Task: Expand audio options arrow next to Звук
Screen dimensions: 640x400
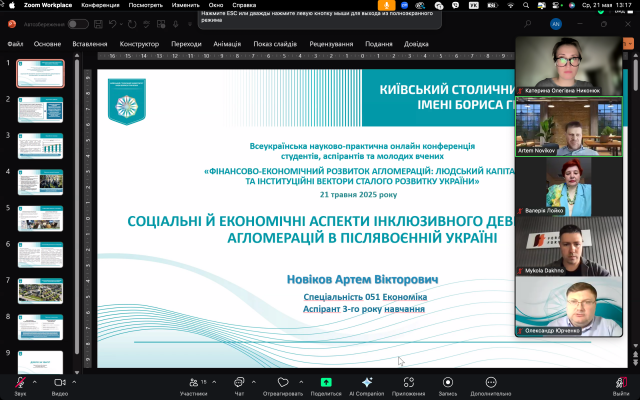Action: pos(34,381)
